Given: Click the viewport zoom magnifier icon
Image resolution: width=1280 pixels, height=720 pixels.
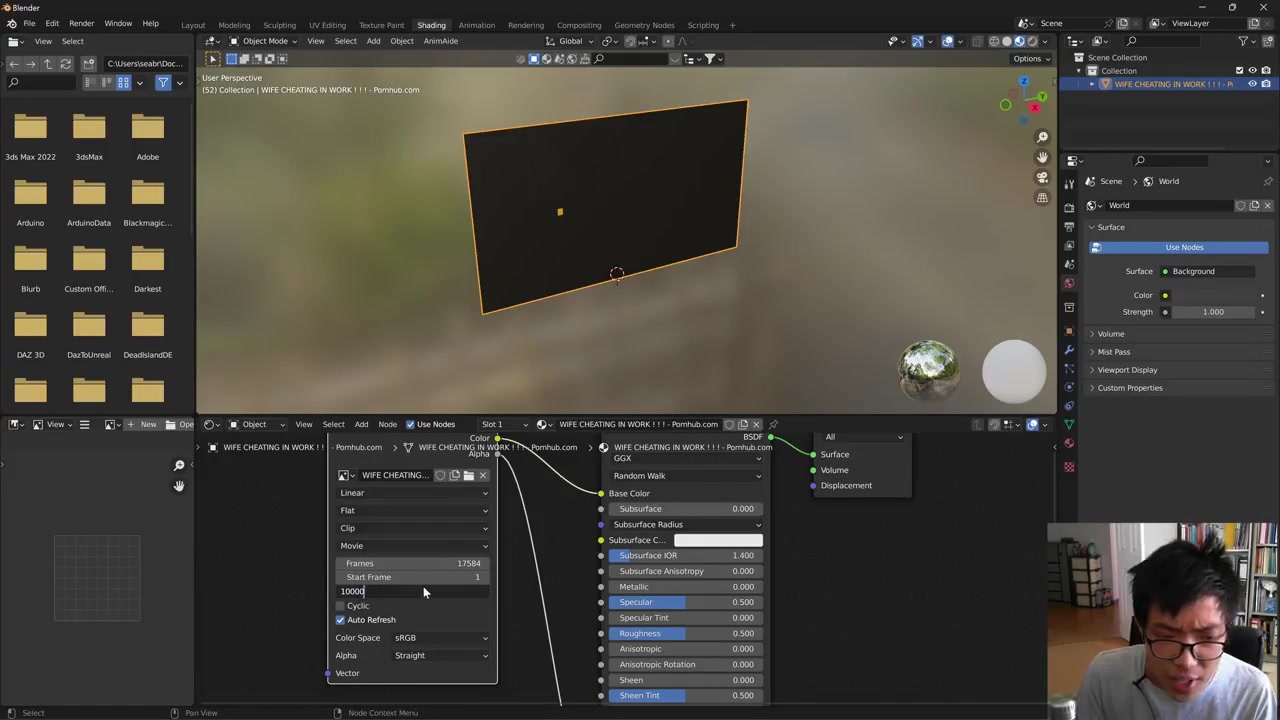Looking at the screenshot, I should [1042, 137].
